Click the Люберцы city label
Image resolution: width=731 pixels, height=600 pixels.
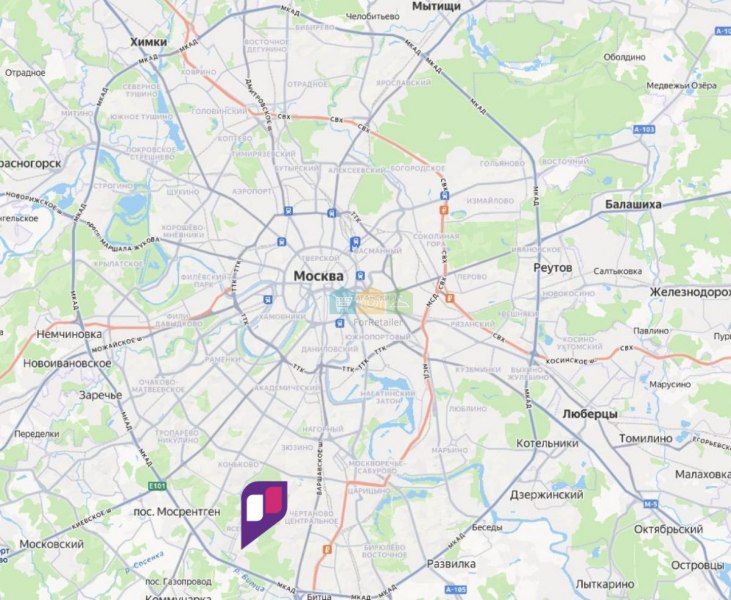tap(590, 414)
